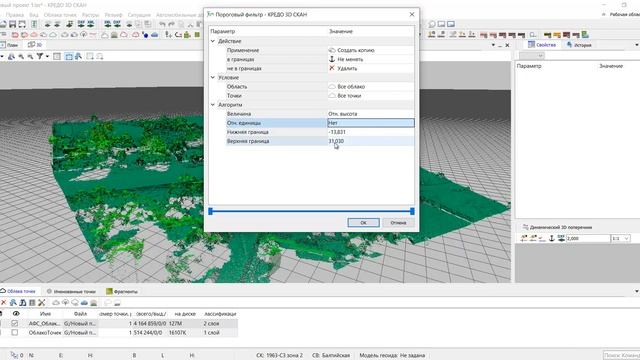Image resolution: width=640 pixels, height=360 pixels.
Task: Toggle eye visibility column header
Action: pos(16,313)
